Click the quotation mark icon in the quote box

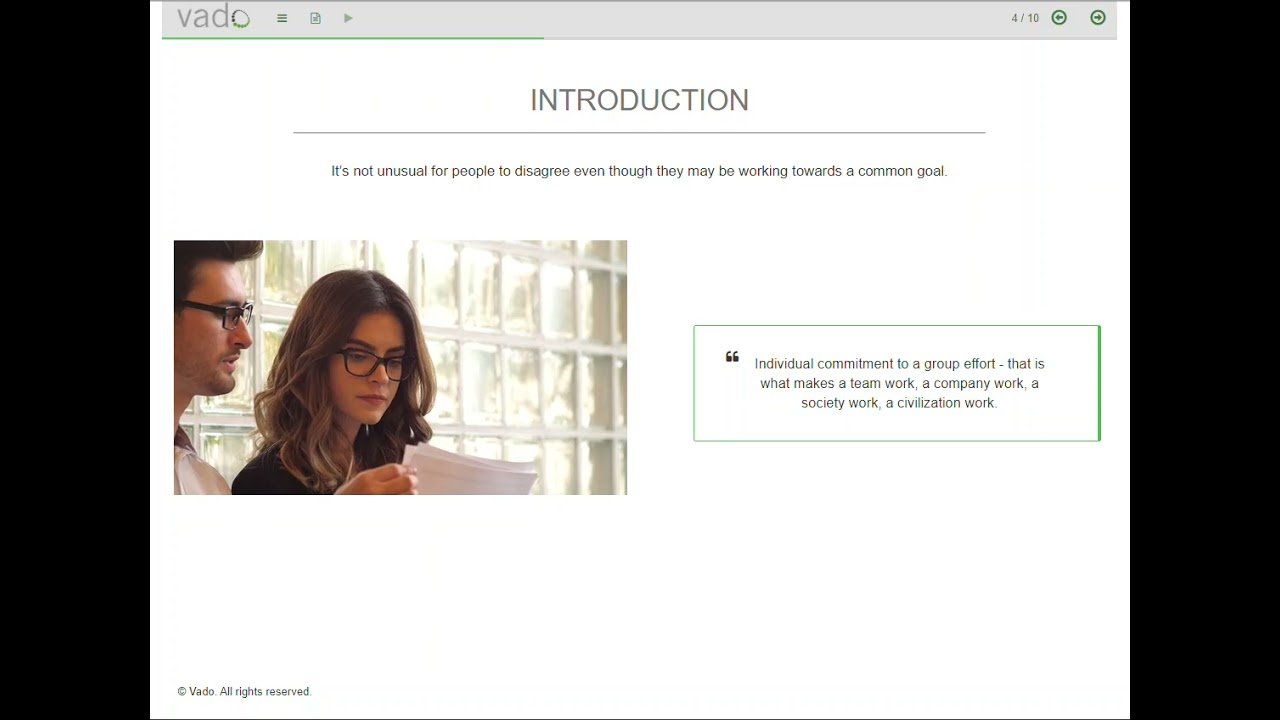732,357
